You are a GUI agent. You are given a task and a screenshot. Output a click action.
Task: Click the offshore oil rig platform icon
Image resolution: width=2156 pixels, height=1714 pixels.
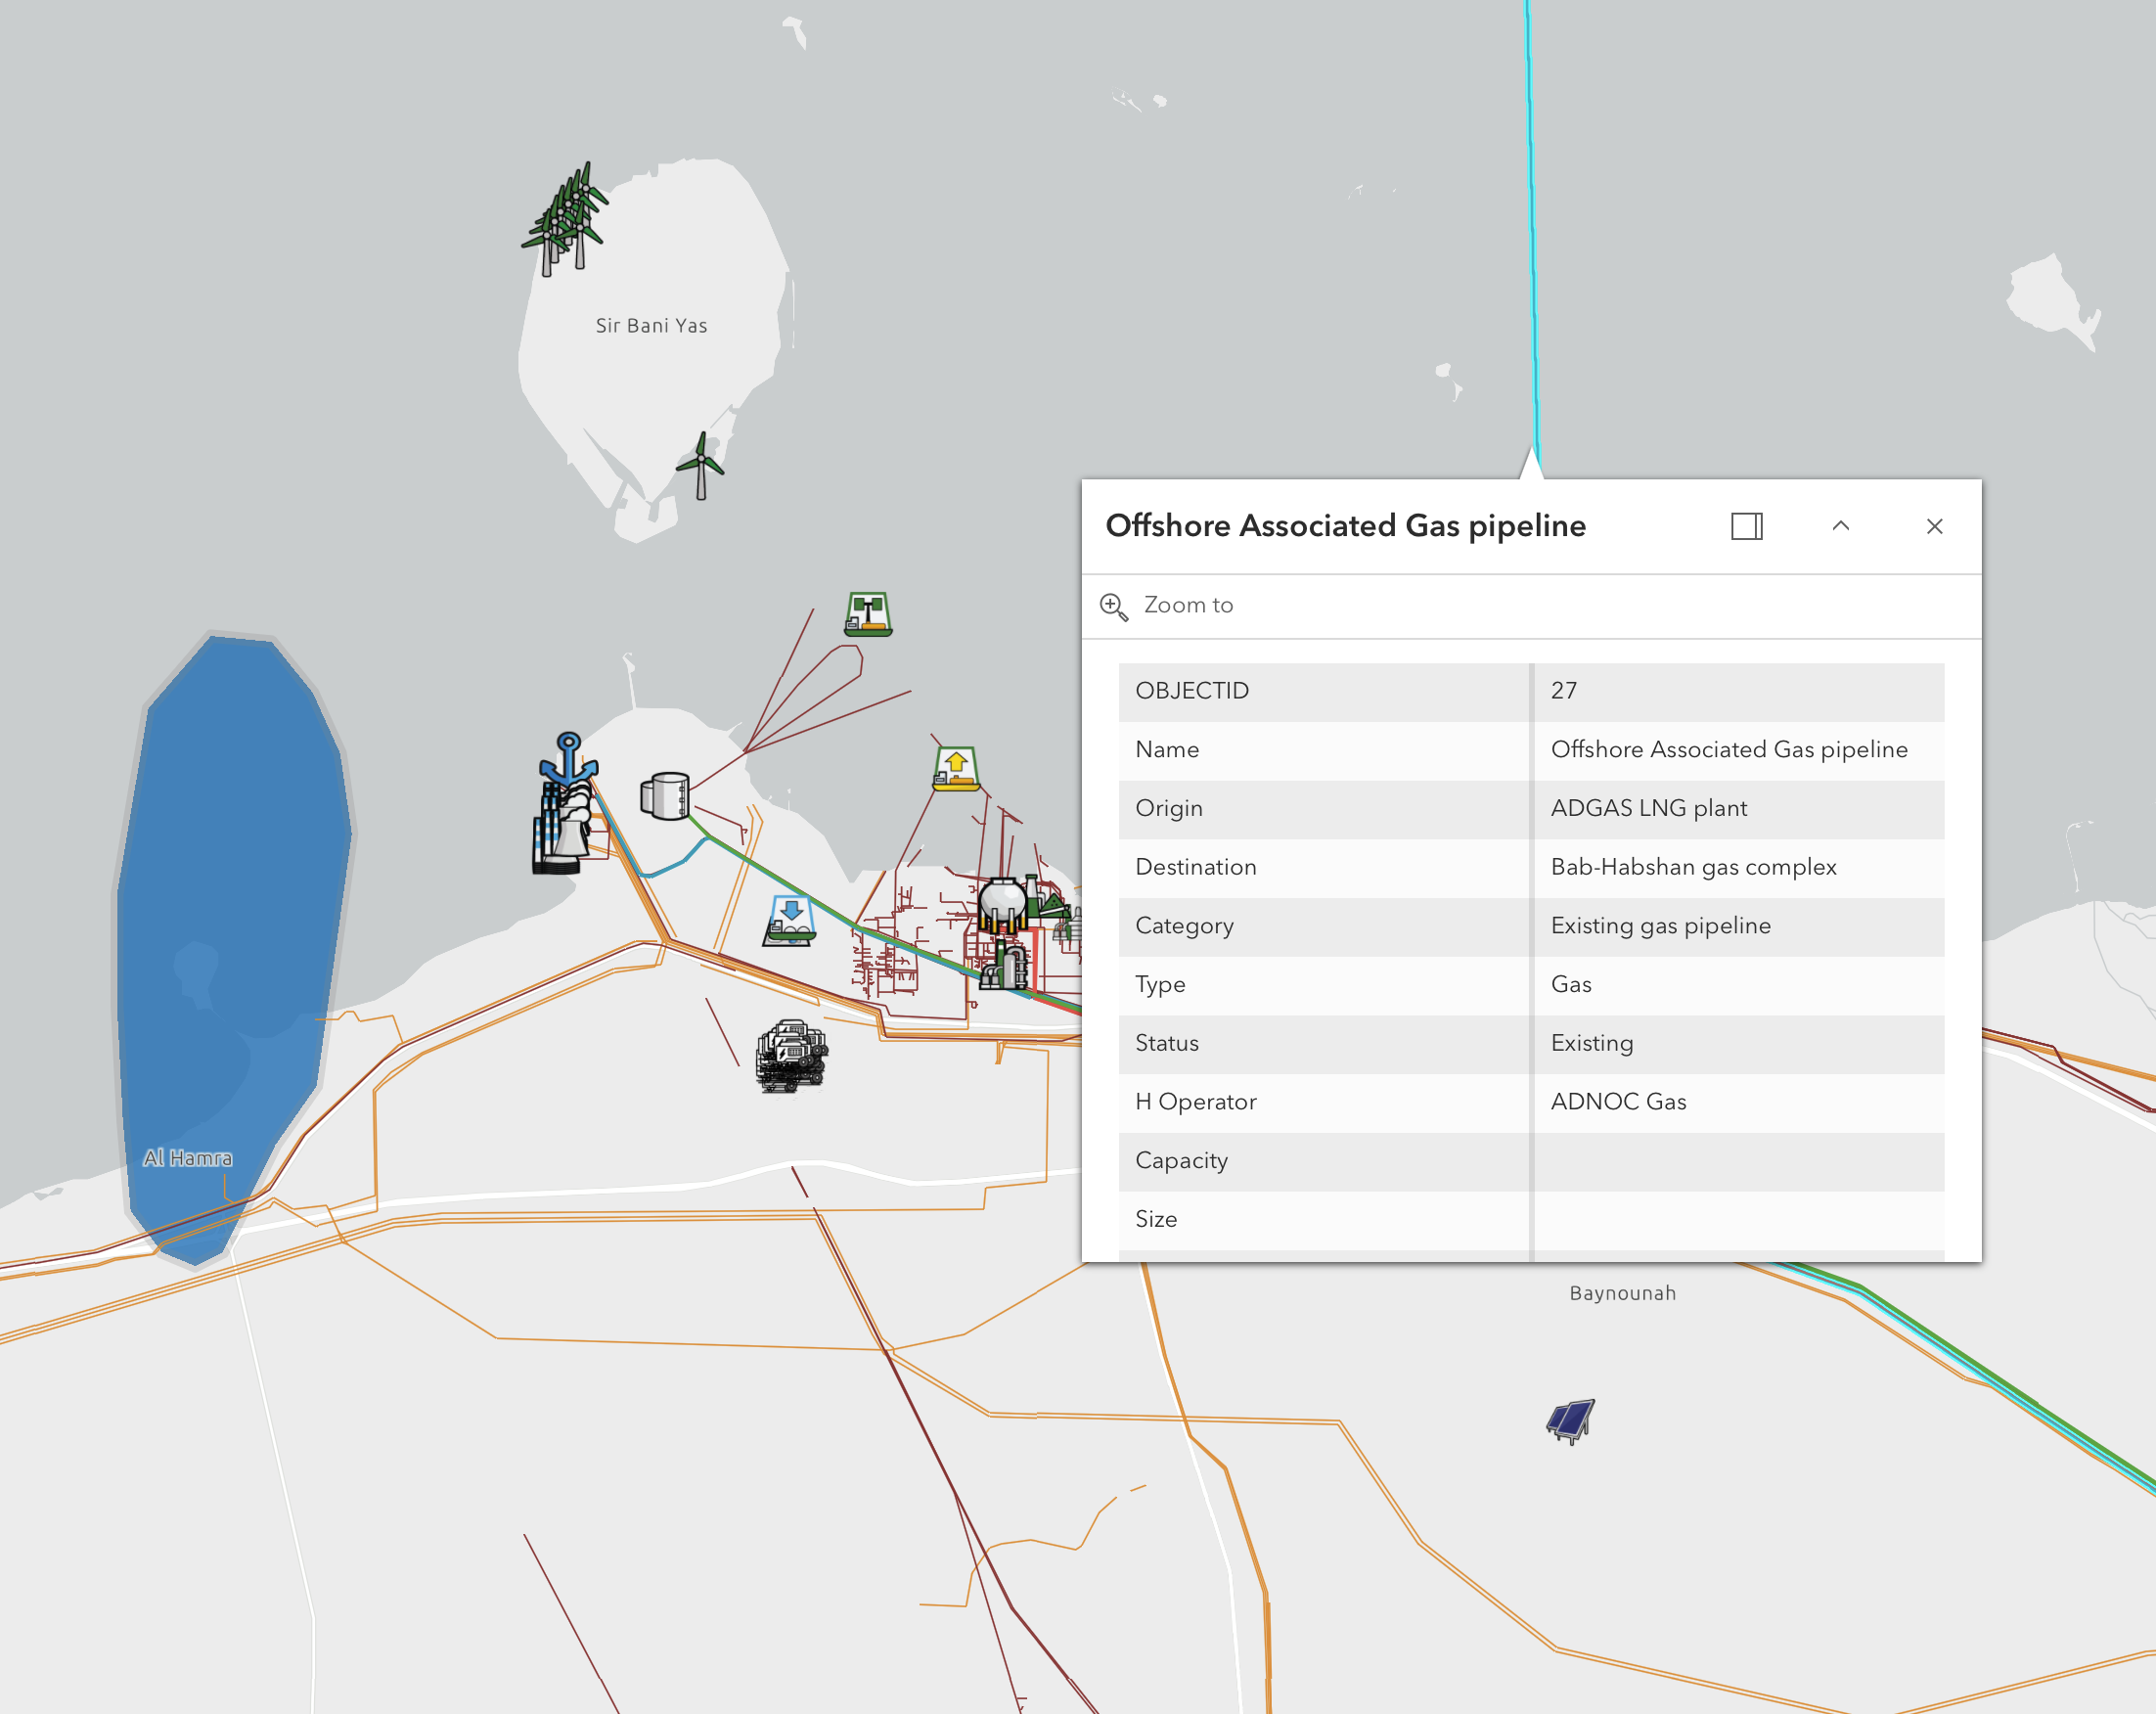coord(868,613)
